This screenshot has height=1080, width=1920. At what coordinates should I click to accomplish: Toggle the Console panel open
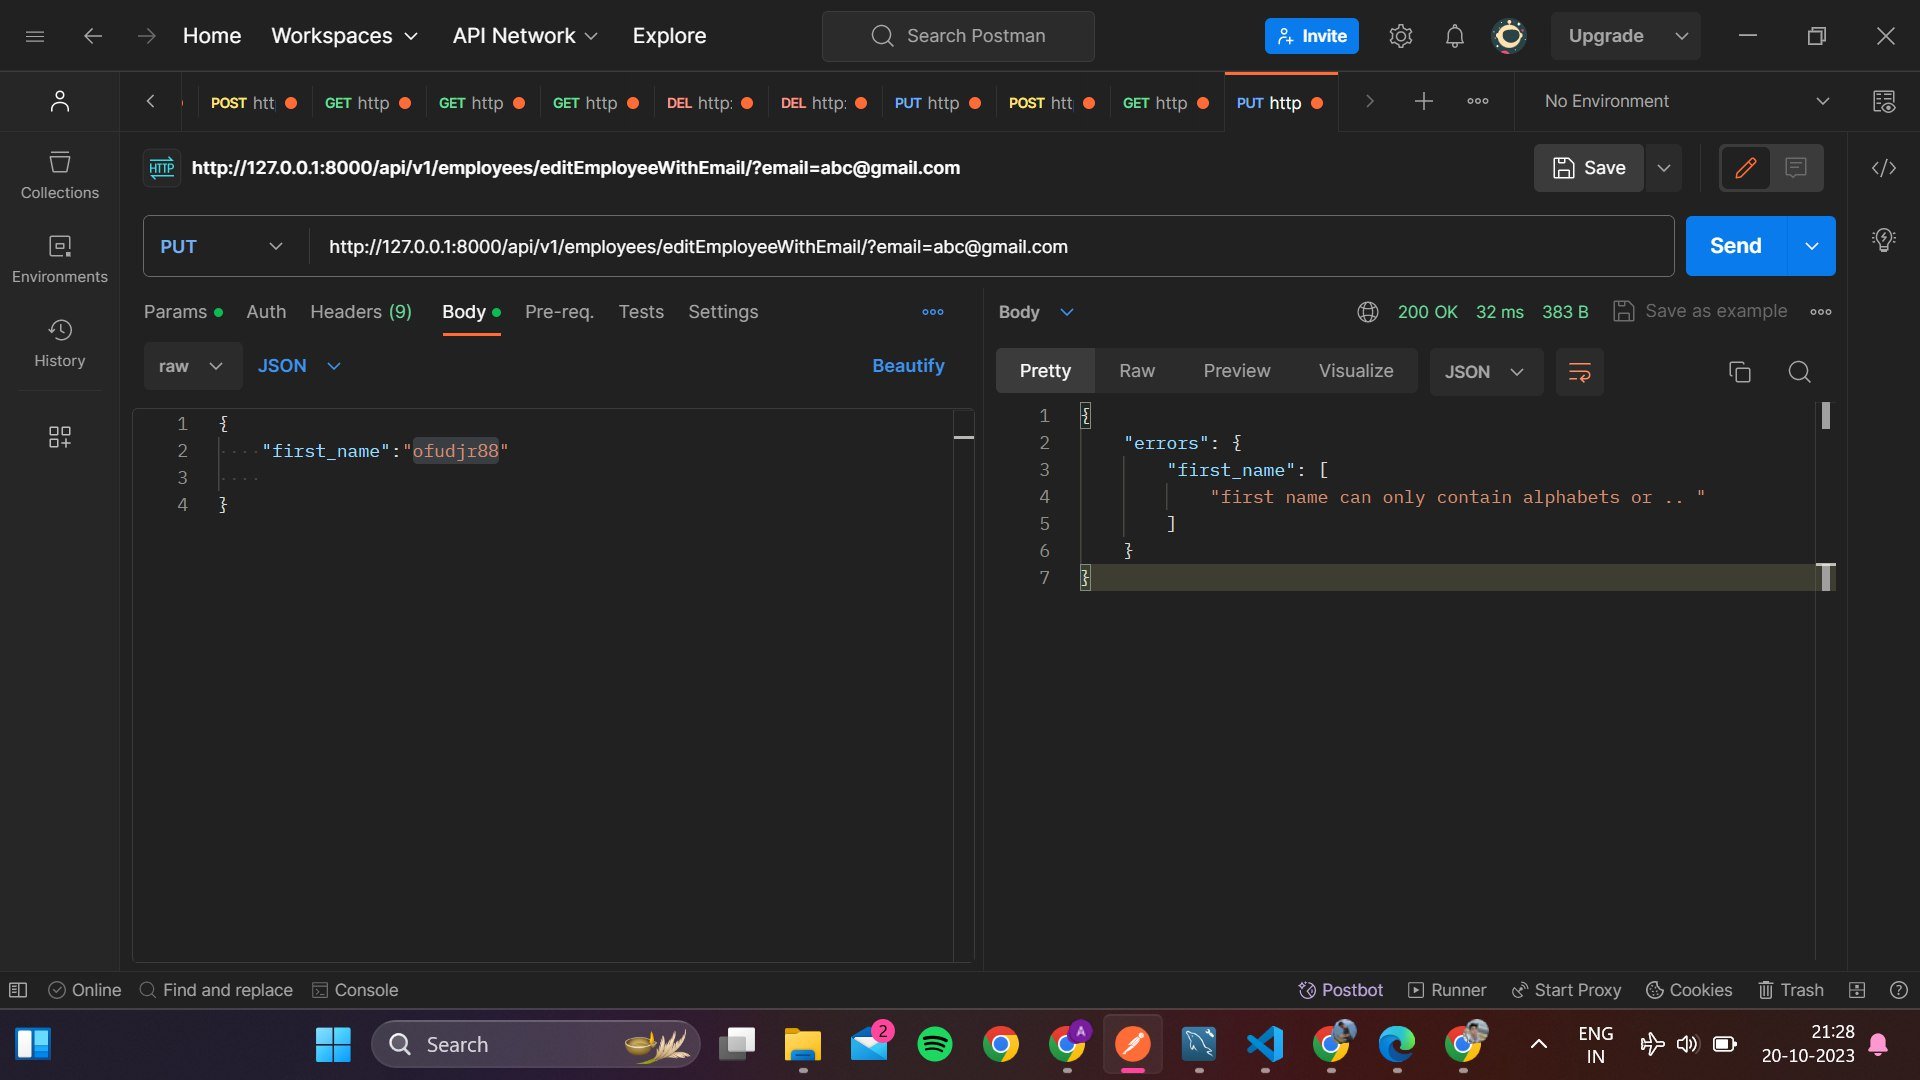click(355, 990)
